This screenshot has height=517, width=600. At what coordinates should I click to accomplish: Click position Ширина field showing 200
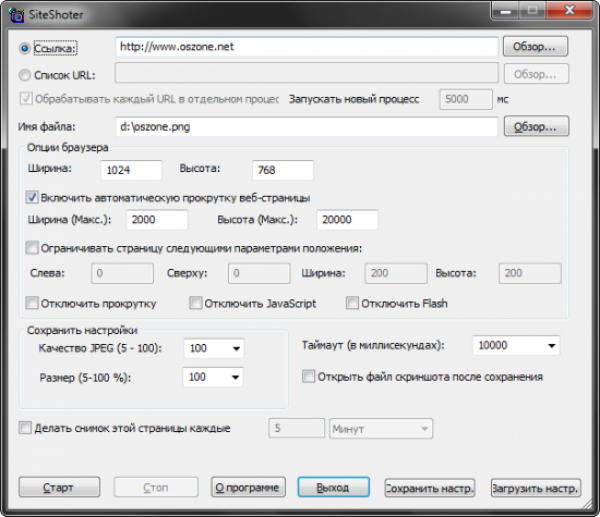click(396, 273)
